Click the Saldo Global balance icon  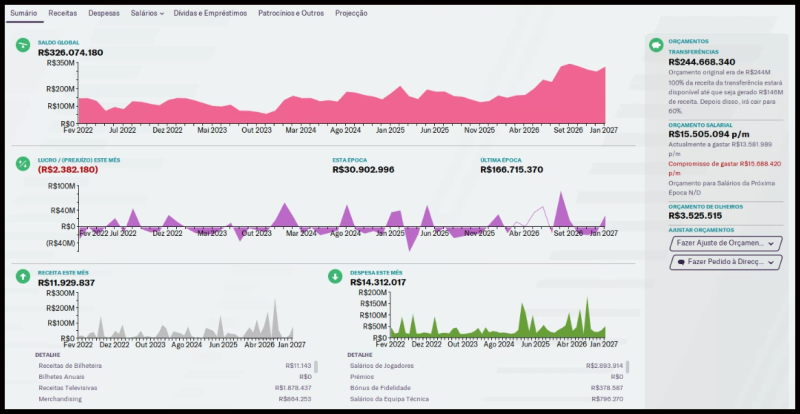pos(23,46)
